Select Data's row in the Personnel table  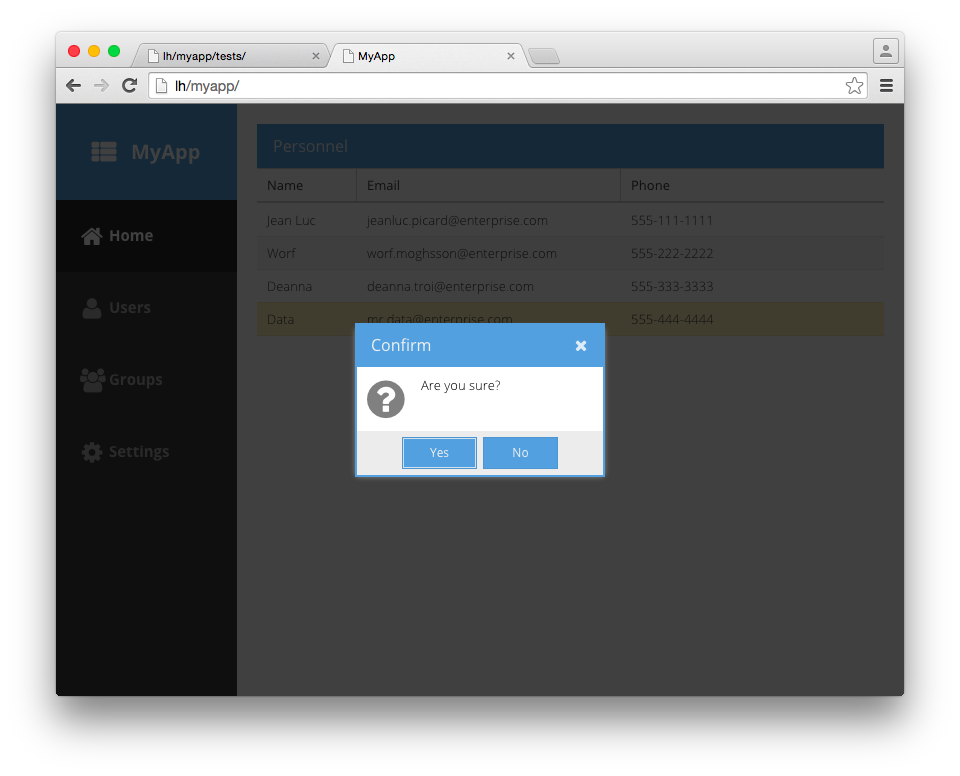[x=750, y=319]
